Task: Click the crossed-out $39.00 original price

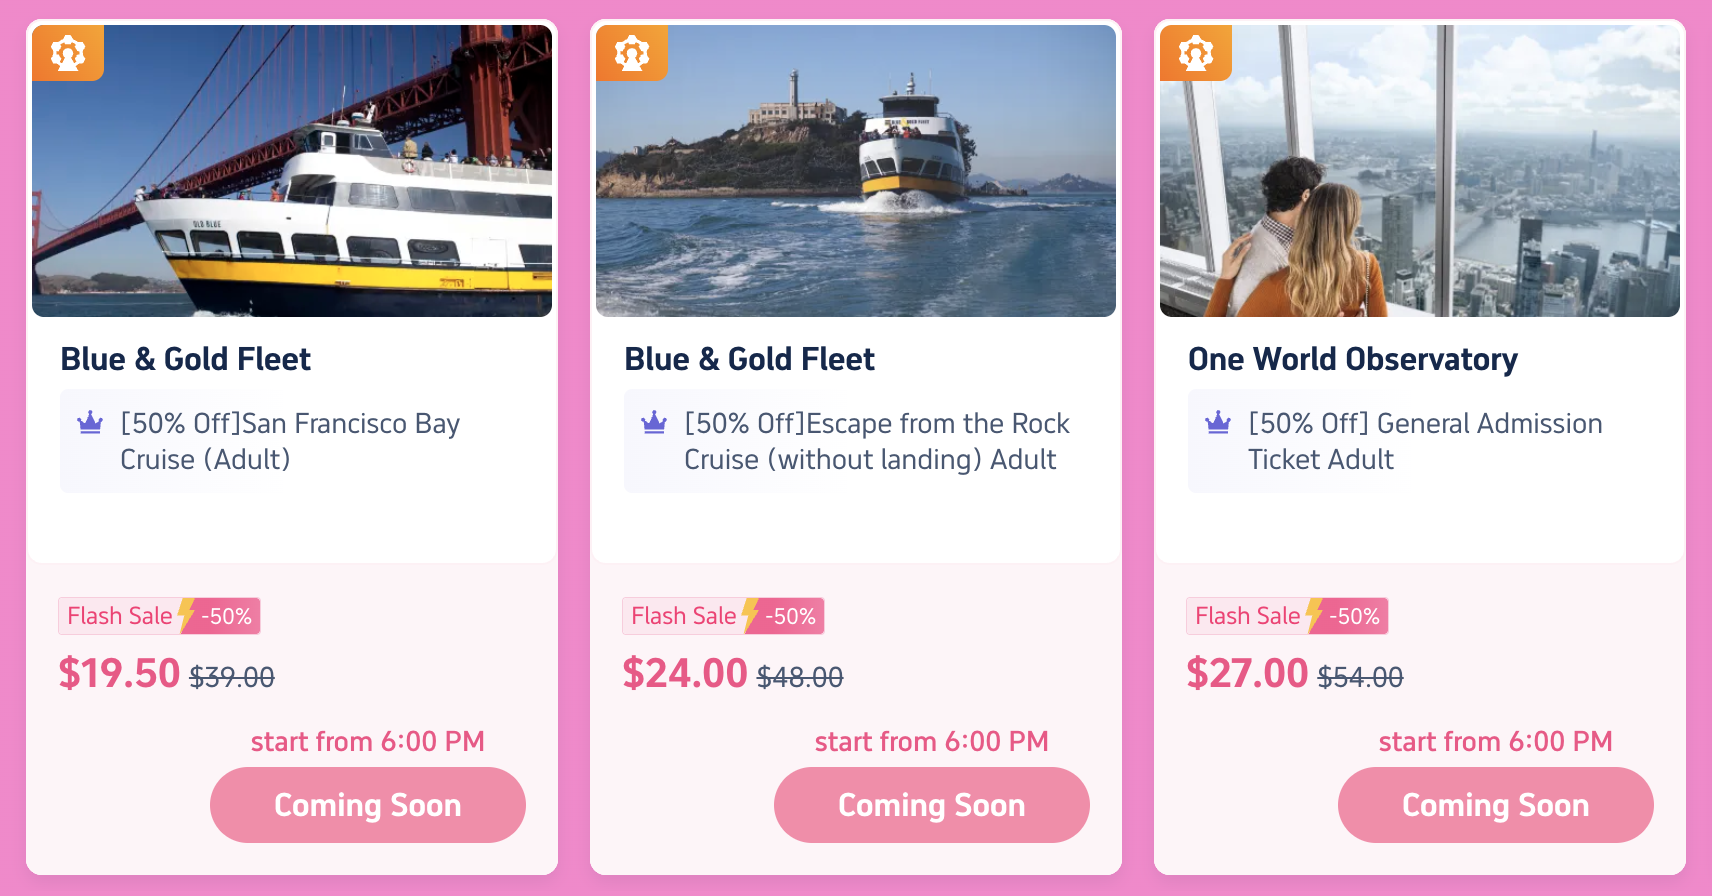Action: [232, 678]
